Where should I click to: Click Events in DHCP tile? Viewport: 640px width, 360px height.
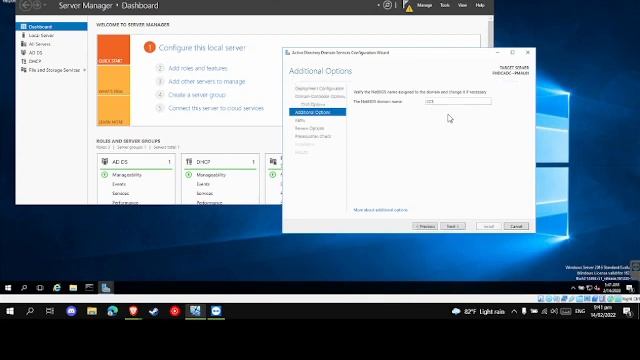click(x=203, y=184)
